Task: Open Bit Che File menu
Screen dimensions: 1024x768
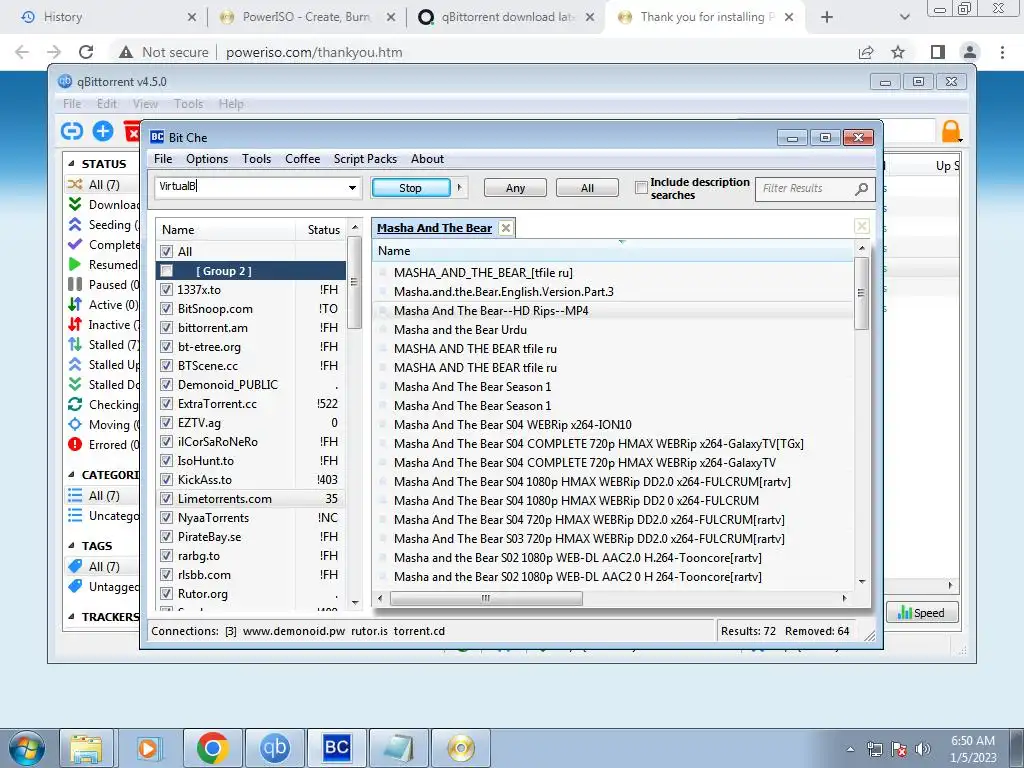Action: click(x=163, y=159)
